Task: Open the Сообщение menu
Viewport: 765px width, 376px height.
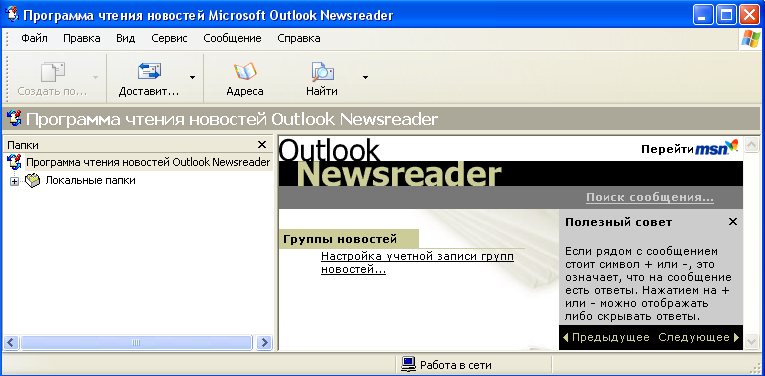Action: [x=232, y=38]
